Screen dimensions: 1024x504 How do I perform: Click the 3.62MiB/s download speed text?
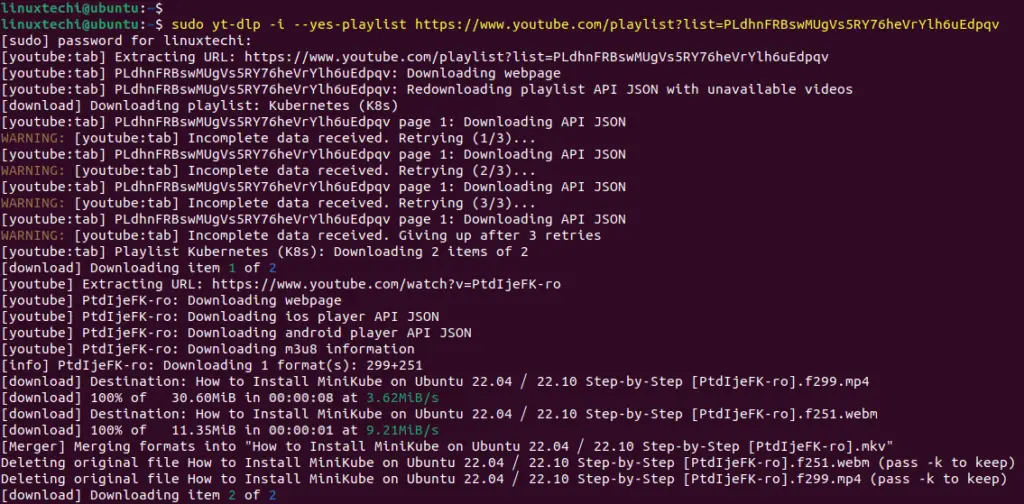point(402,398)
